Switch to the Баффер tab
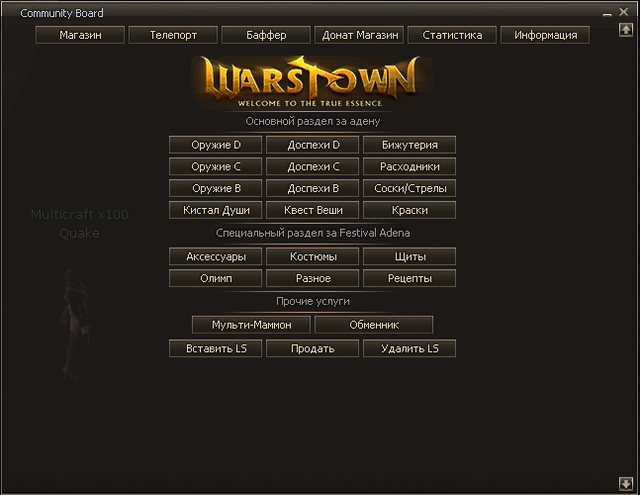 [266, 35]
